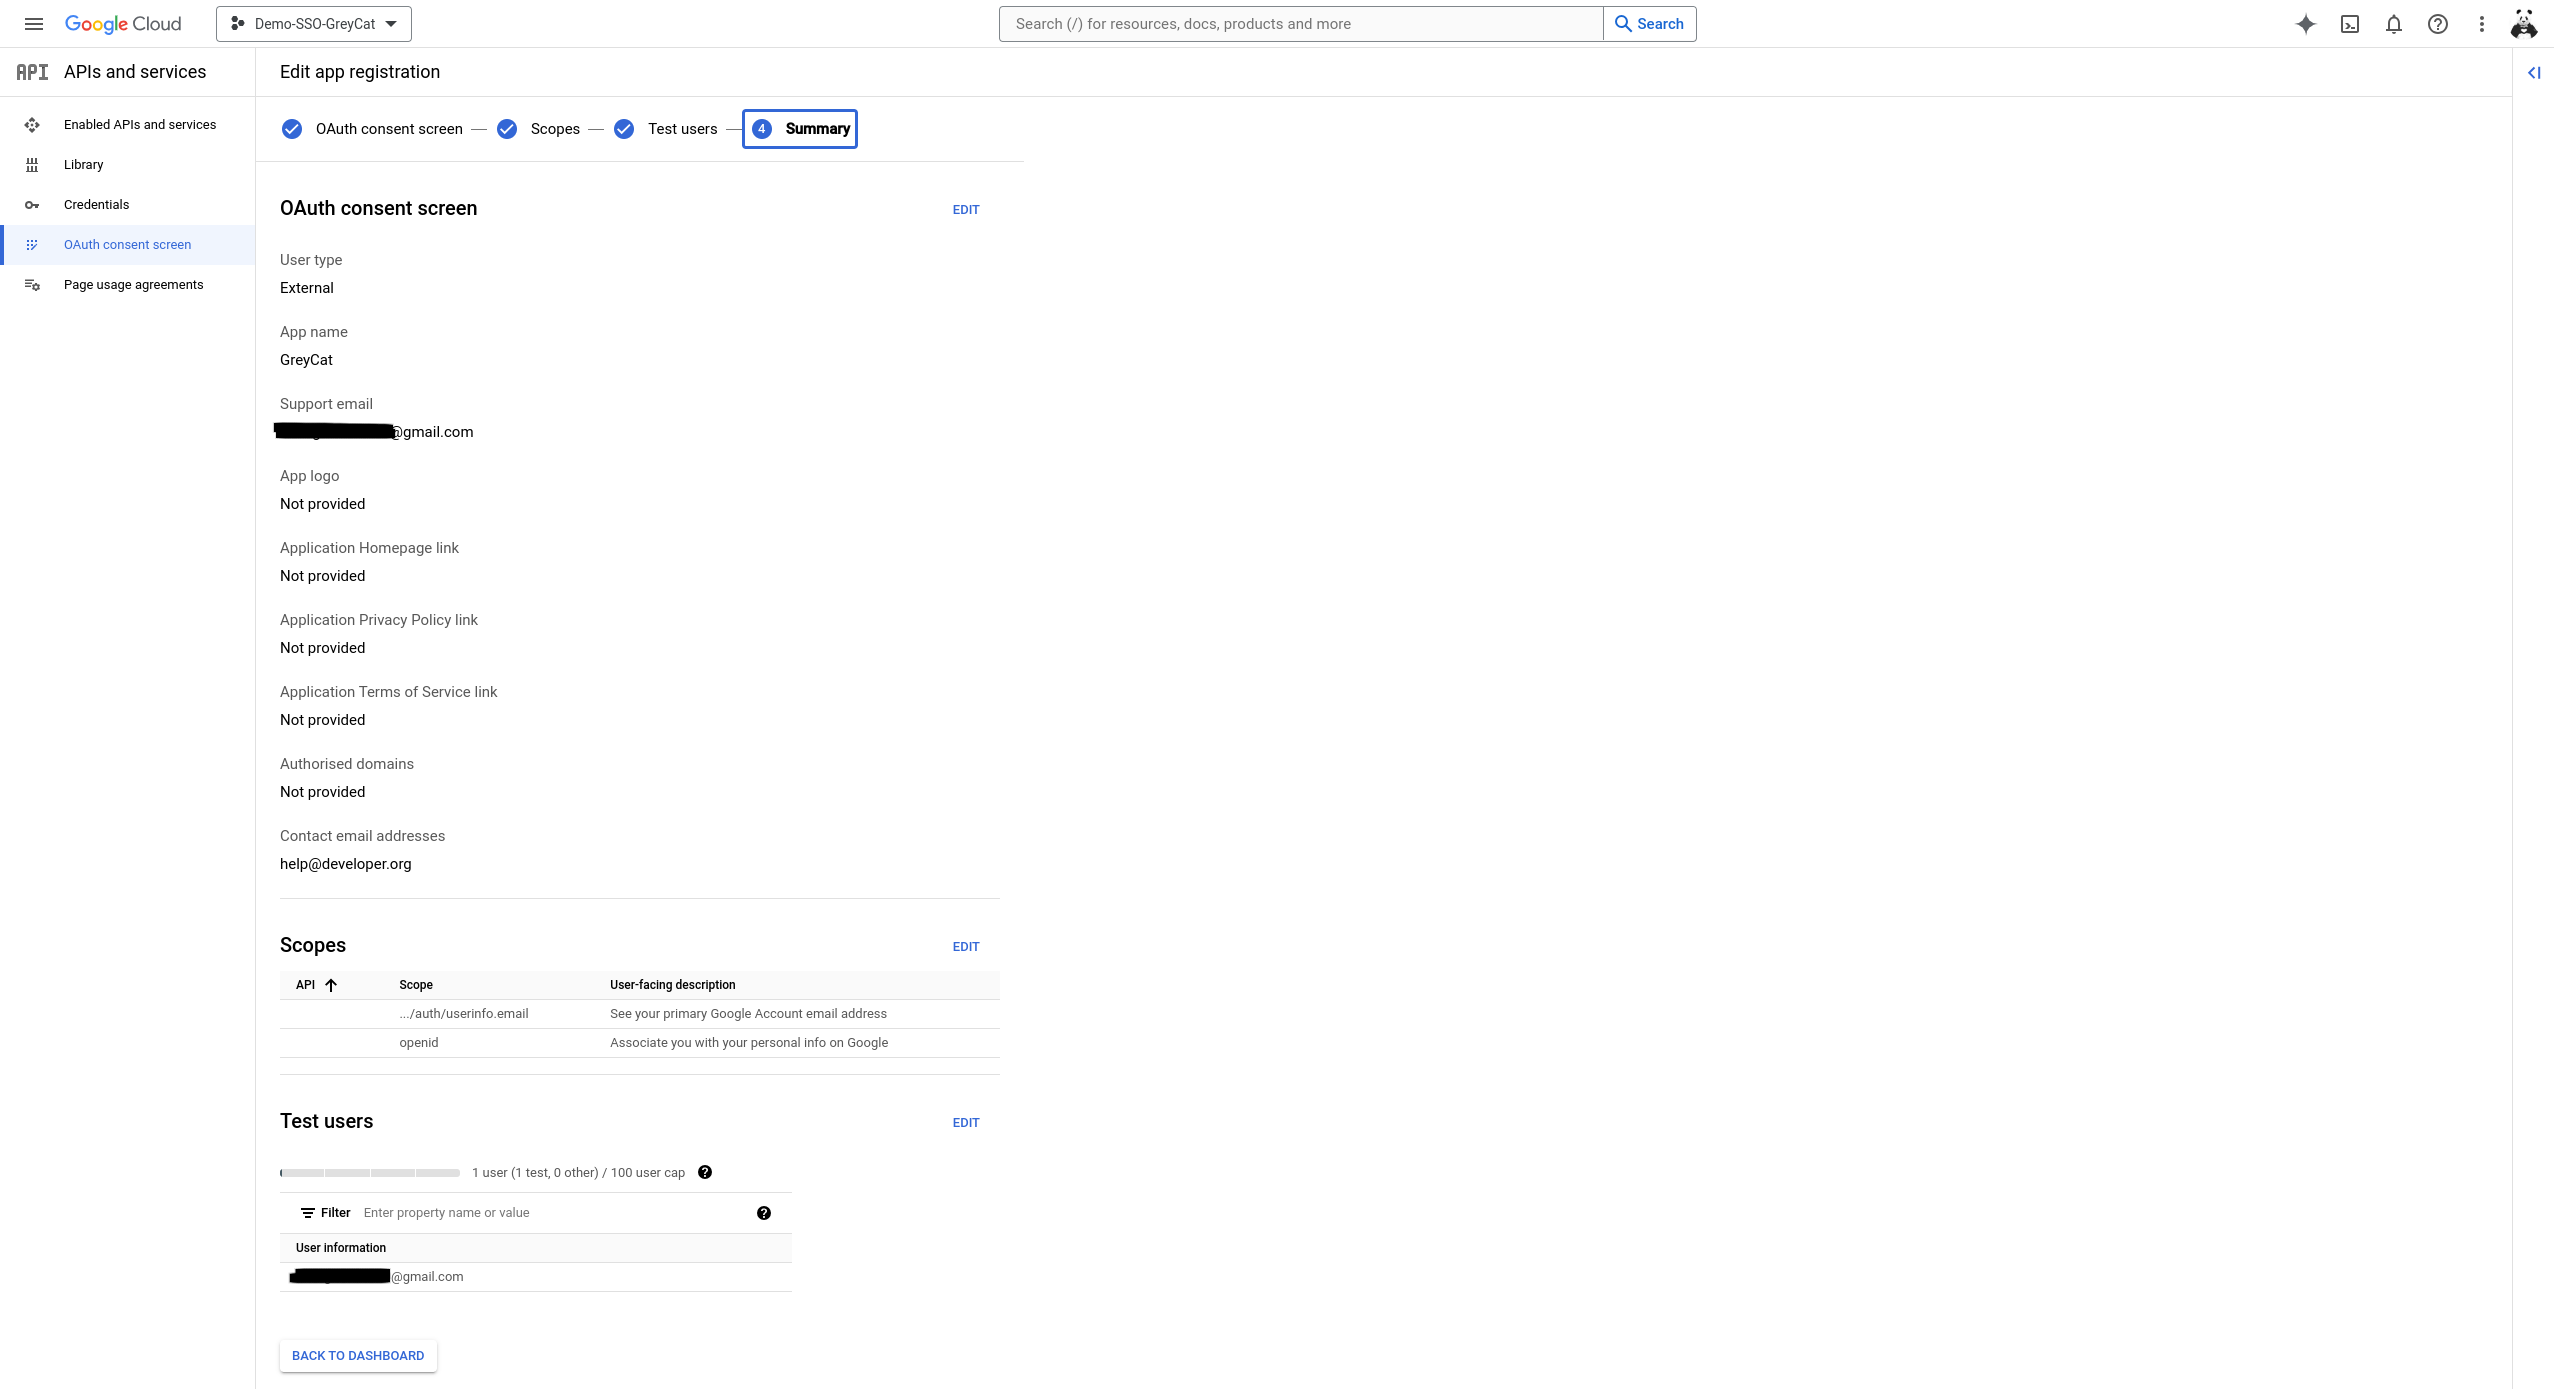
Task: Click the support email gmail.com value
Action: pyautogui.click(x=377, y=432)
